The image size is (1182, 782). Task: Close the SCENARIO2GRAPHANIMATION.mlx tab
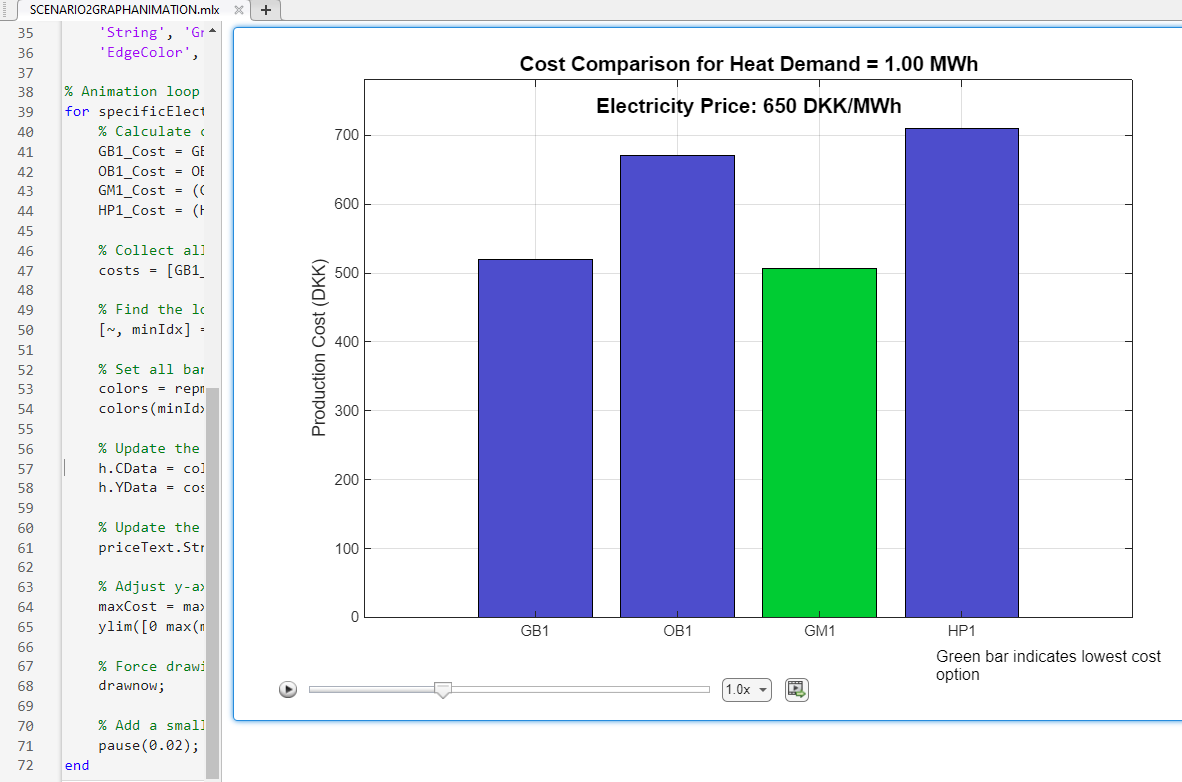coord(237,10)
